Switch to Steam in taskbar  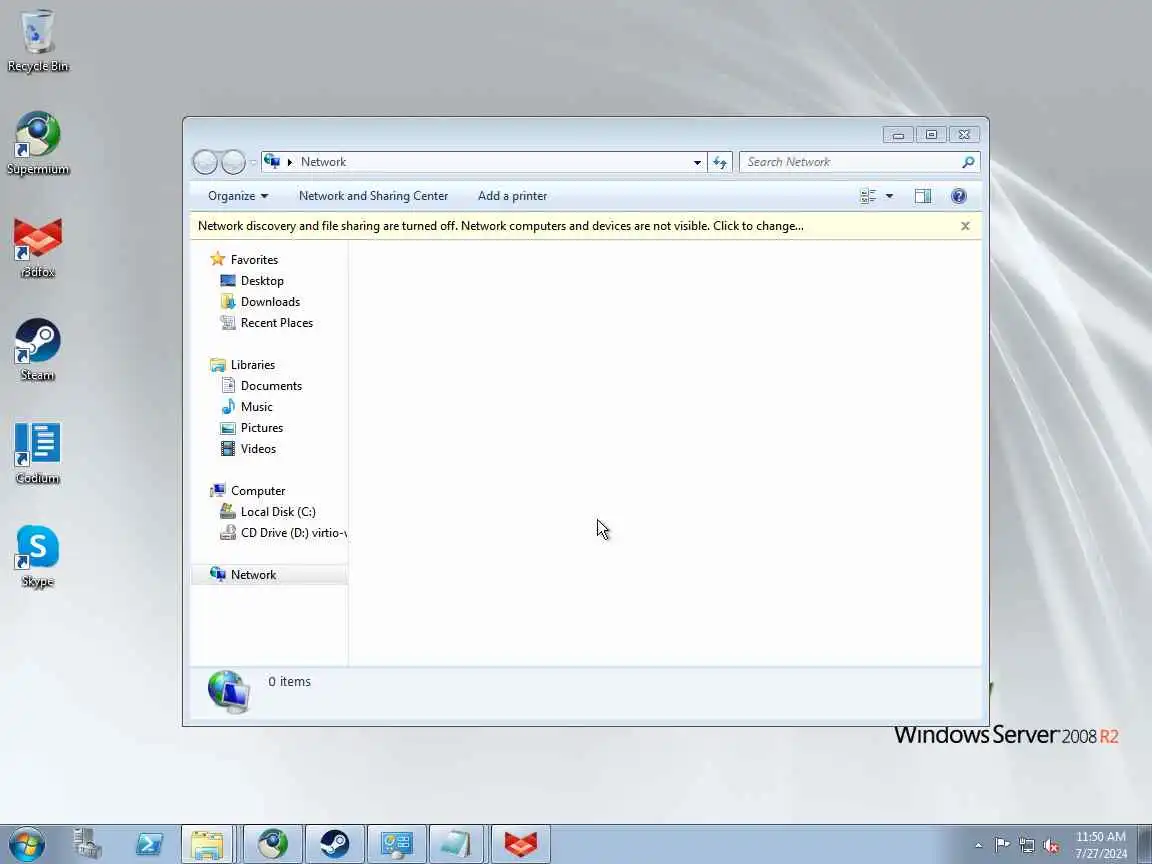pos(334,844)
